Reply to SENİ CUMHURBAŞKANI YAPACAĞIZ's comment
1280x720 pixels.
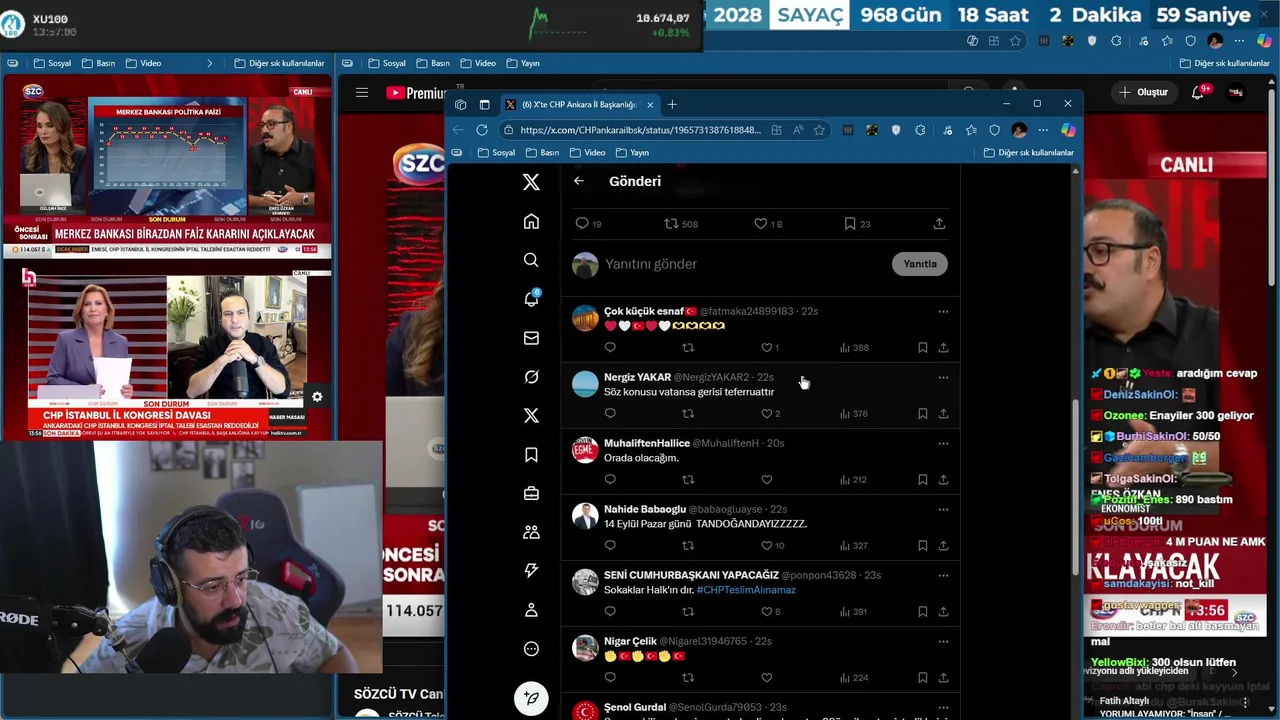click(610, 612)
